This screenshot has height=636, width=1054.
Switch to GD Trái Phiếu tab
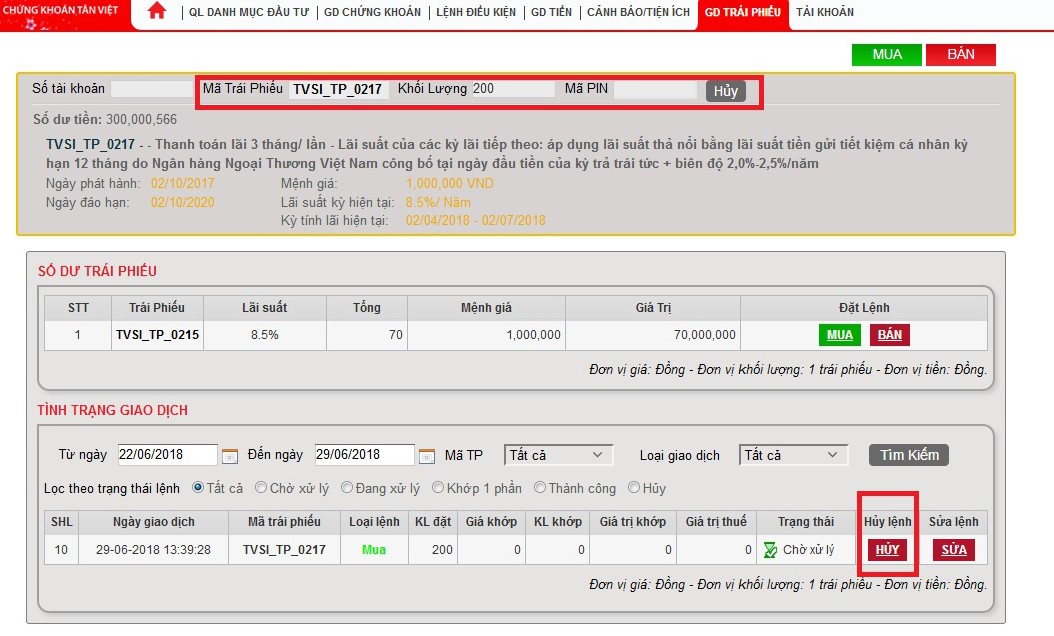click(743, 13)
